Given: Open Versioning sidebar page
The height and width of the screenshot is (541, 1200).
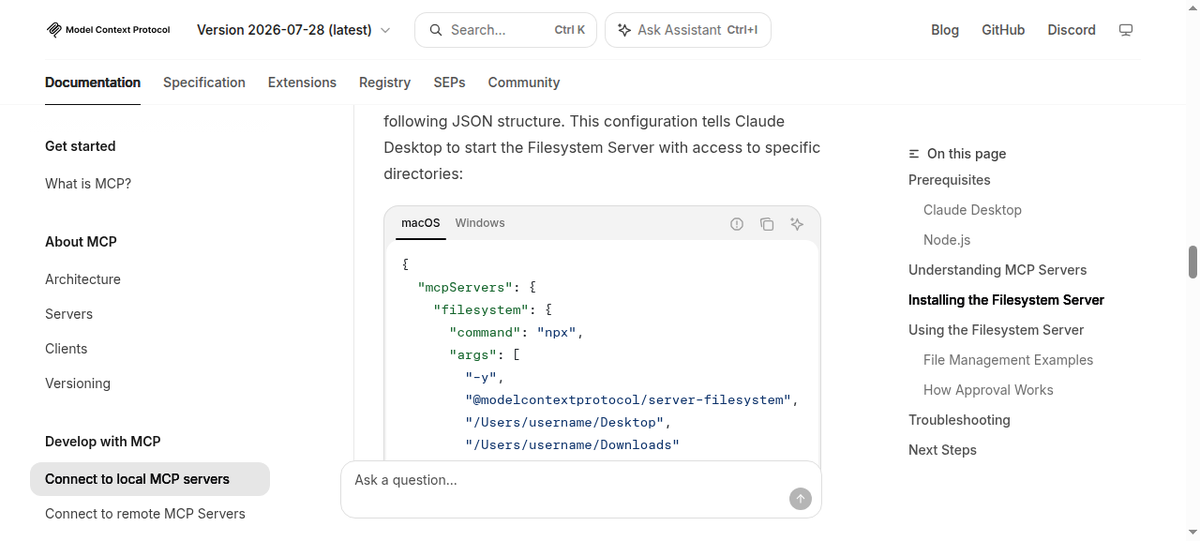Looking at the screenshot, I should tap(78, 383).
